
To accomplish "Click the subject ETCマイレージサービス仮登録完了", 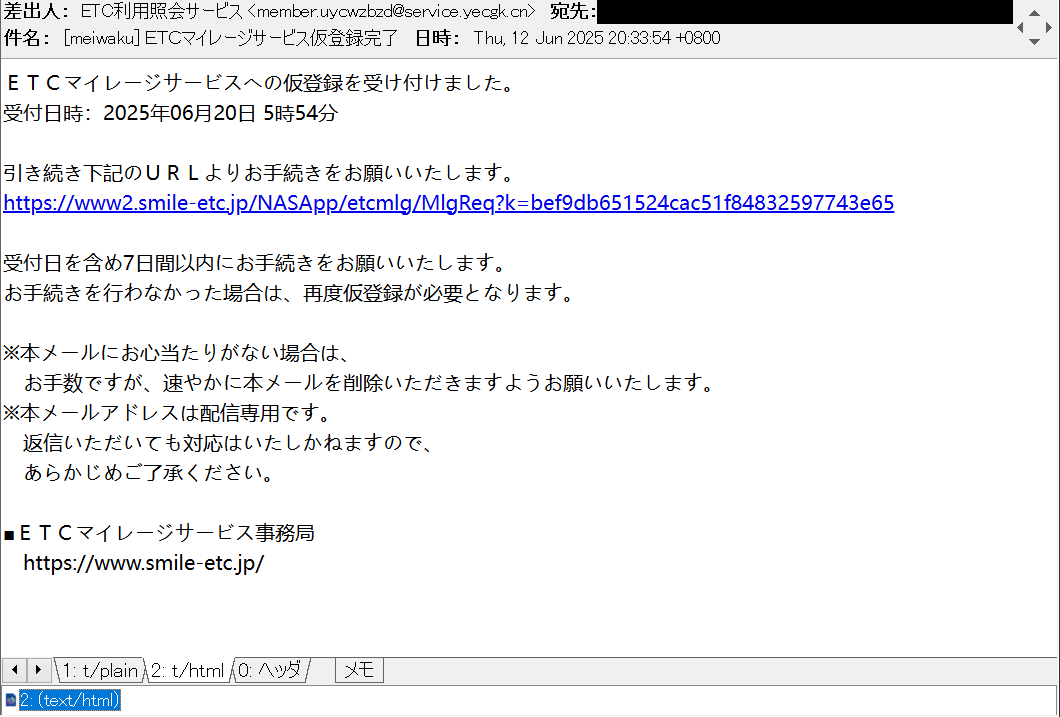I will [272, 38].
